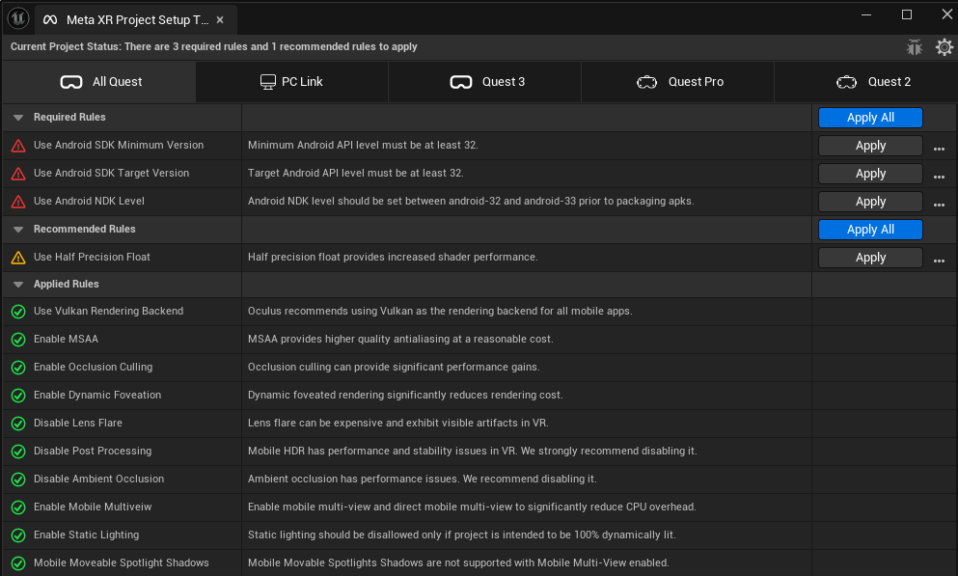Click green check icon for Disable Post Processing
The height and width of the screenshot is (576, 958).
tap(18, 451)
